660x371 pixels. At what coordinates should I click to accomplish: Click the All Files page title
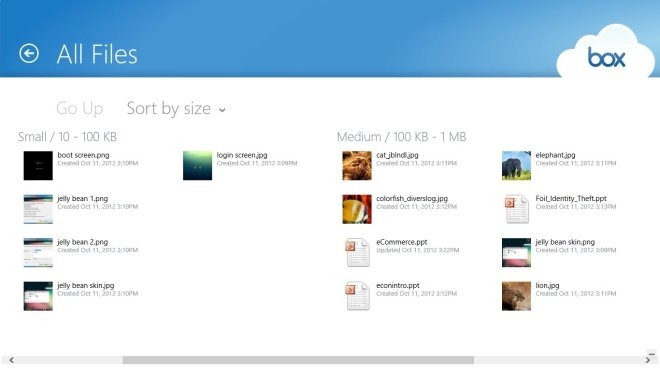[97, 54]
